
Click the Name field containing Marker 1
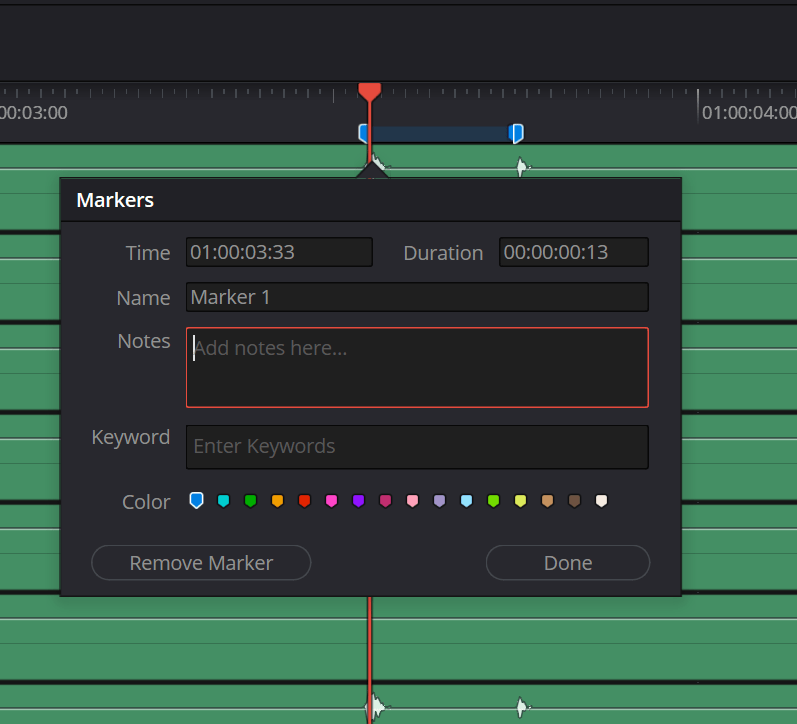tap(417, 297)
